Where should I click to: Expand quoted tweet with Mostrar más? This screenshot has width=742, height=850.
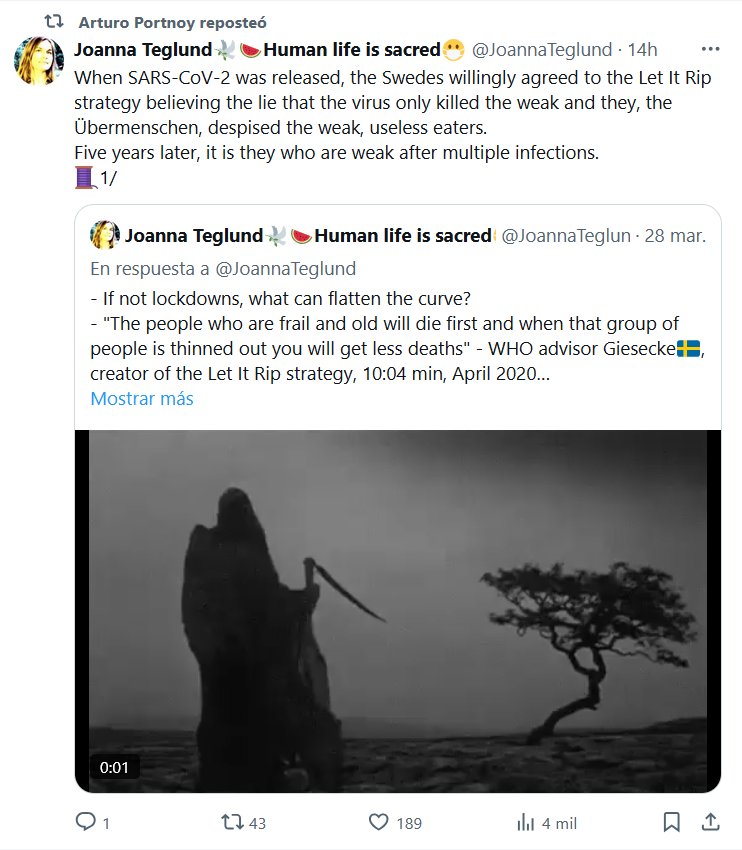(142, 398)
